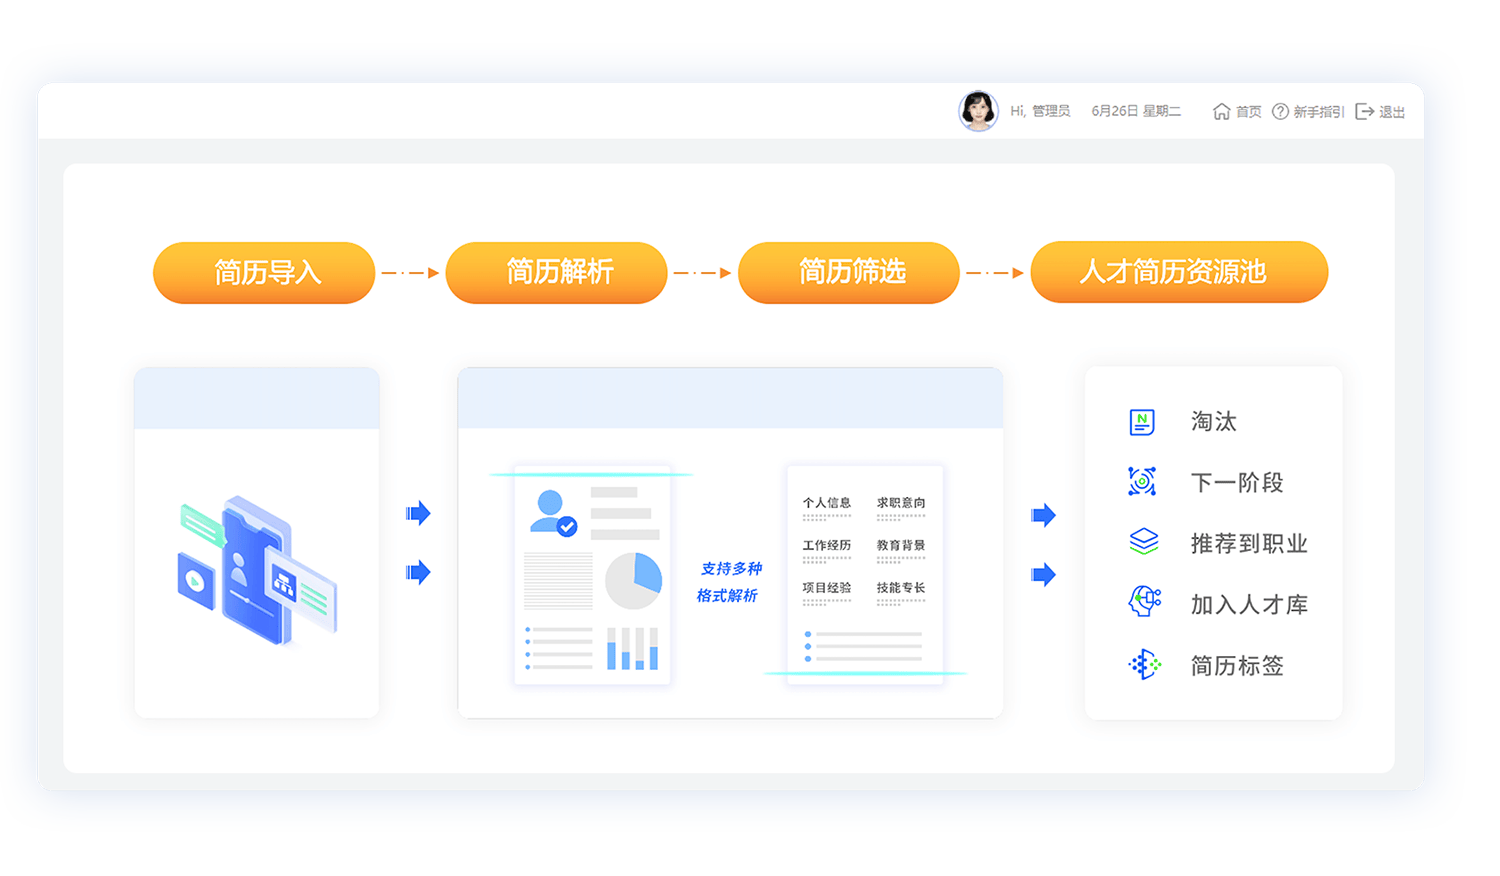Click the 简历导入 button
1500x876 pixels.
tap(263, 272)
